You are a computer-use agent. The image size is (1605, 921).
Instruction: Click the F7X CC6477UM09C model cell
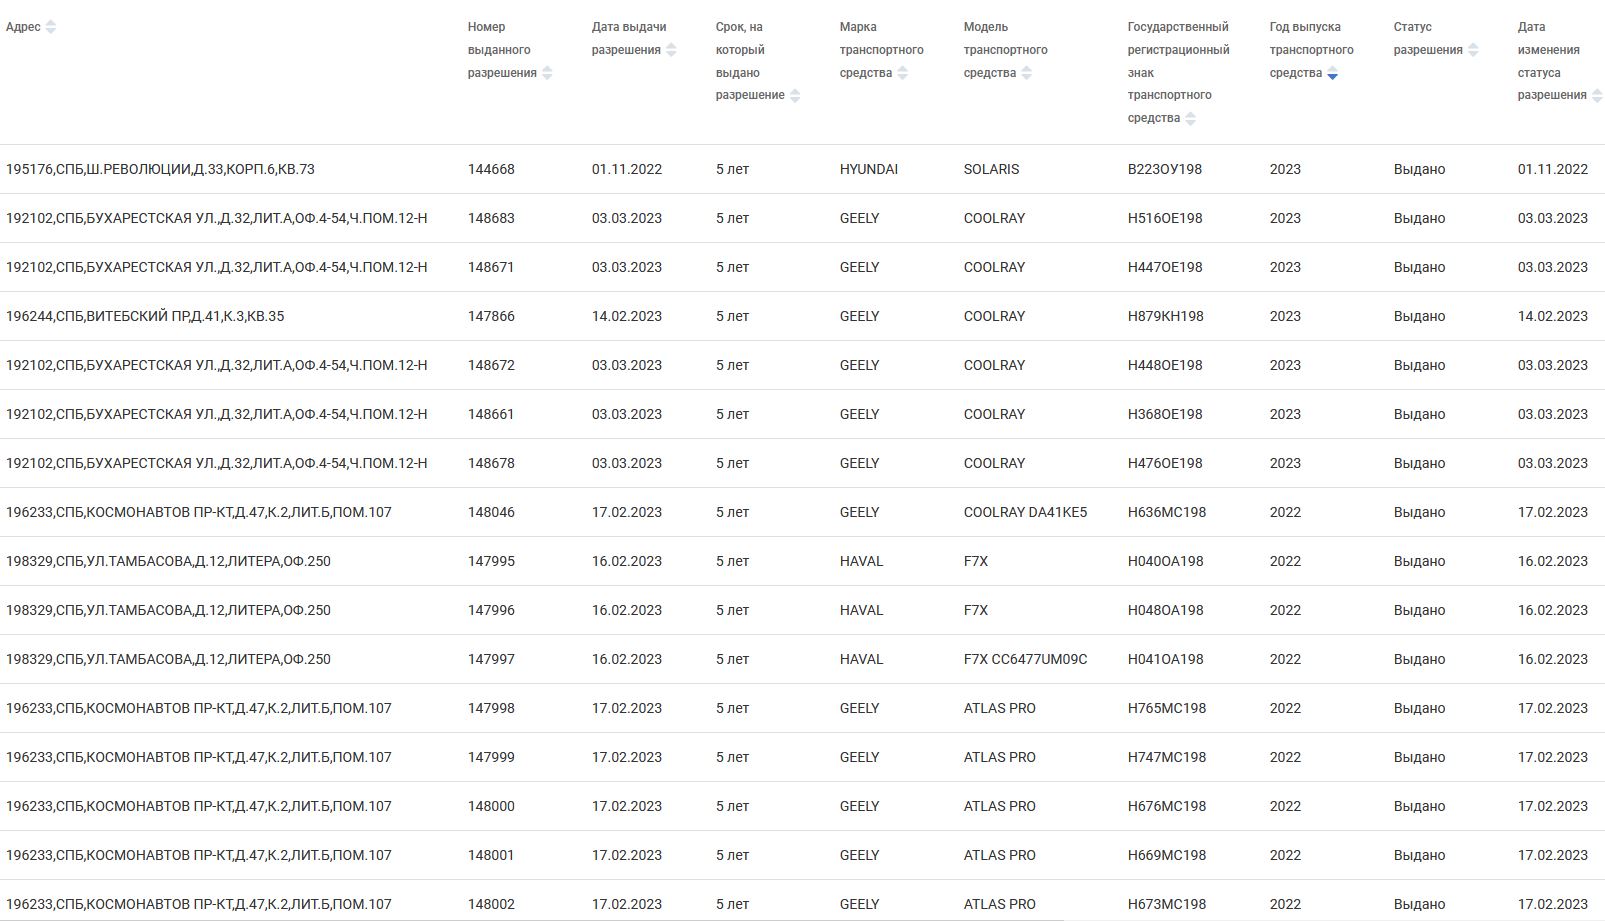pyautogui.click(x=1025, y=659)
